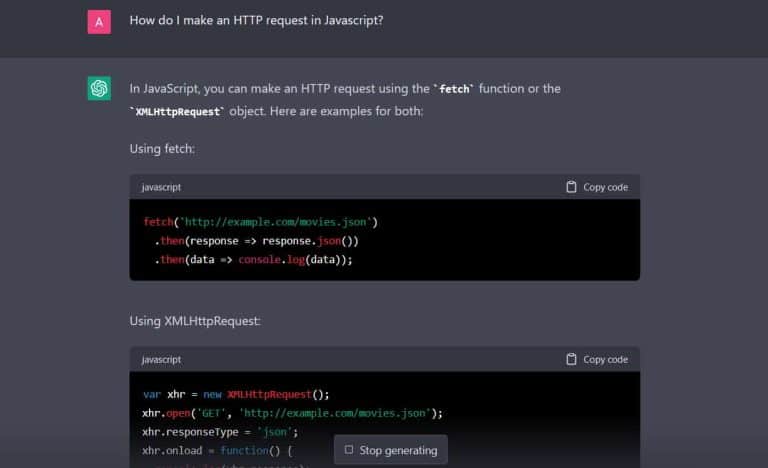
Task: Click the xhr.open('GET', ...) code line
Action: coord(292,412)
